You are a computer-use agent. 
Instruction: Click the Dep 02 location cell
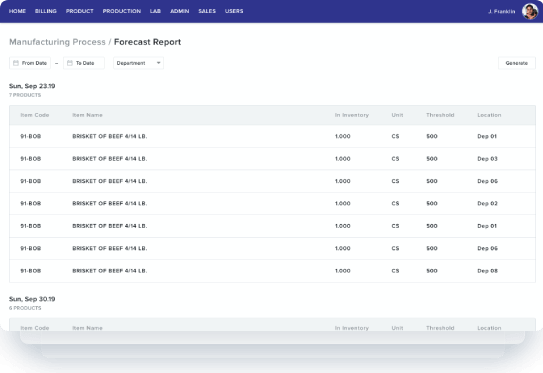487,203
